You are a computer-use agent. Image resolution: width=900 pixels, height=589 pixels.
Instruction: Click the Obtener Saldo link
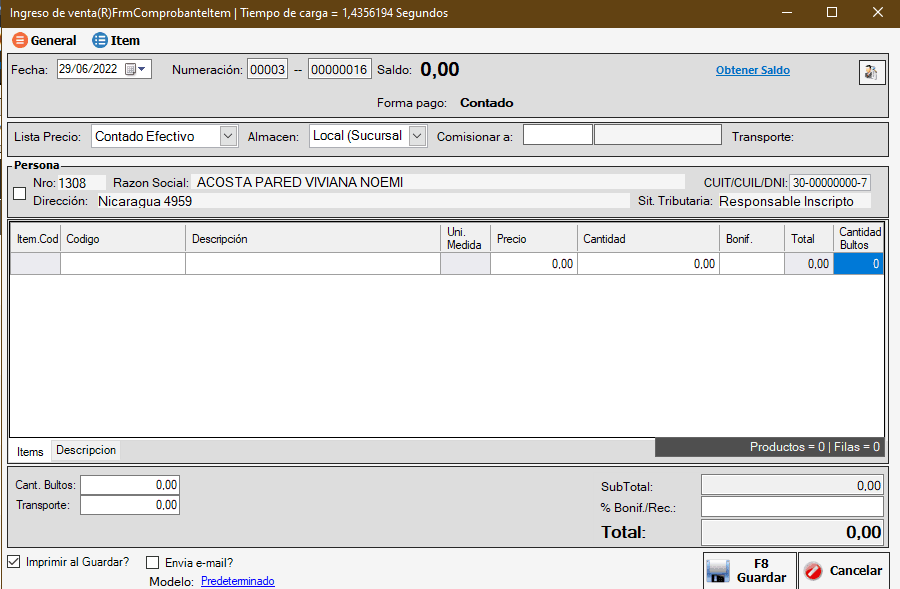[752, 71]
